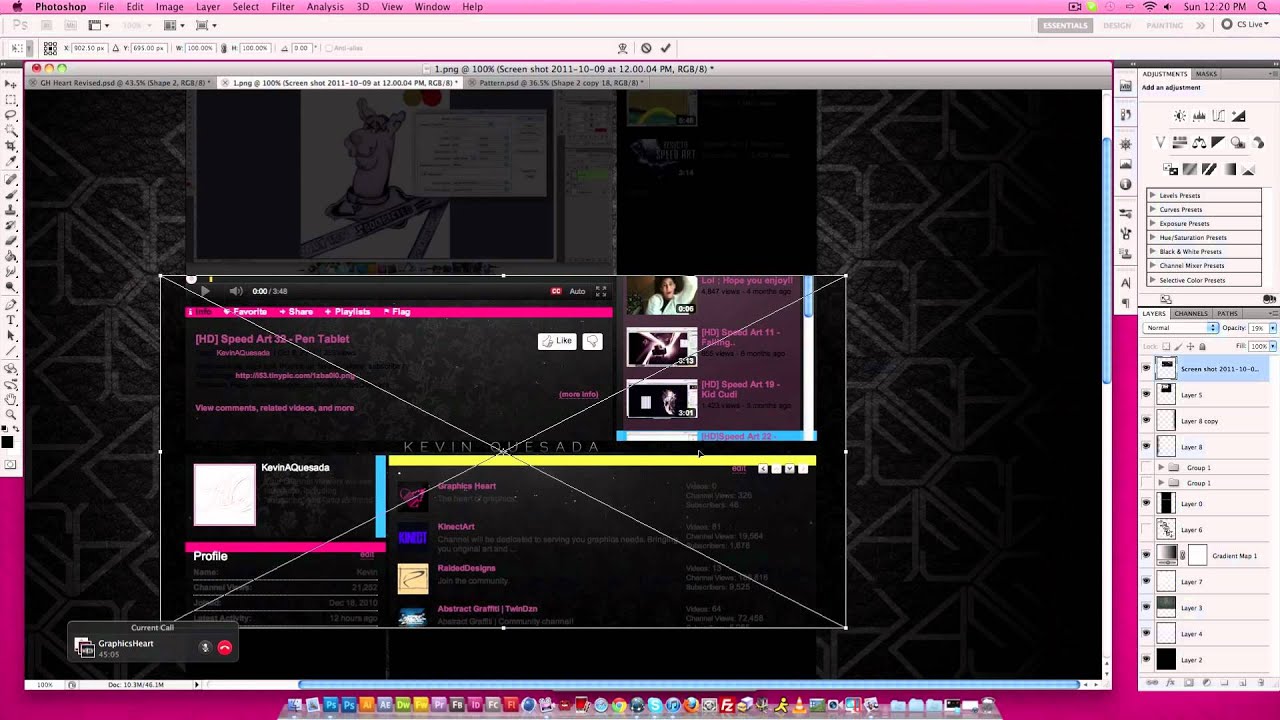This screenshot has width=1280, height=720.
Task: Toggle visibility of Layer 3
Action: click(1146, 607)
